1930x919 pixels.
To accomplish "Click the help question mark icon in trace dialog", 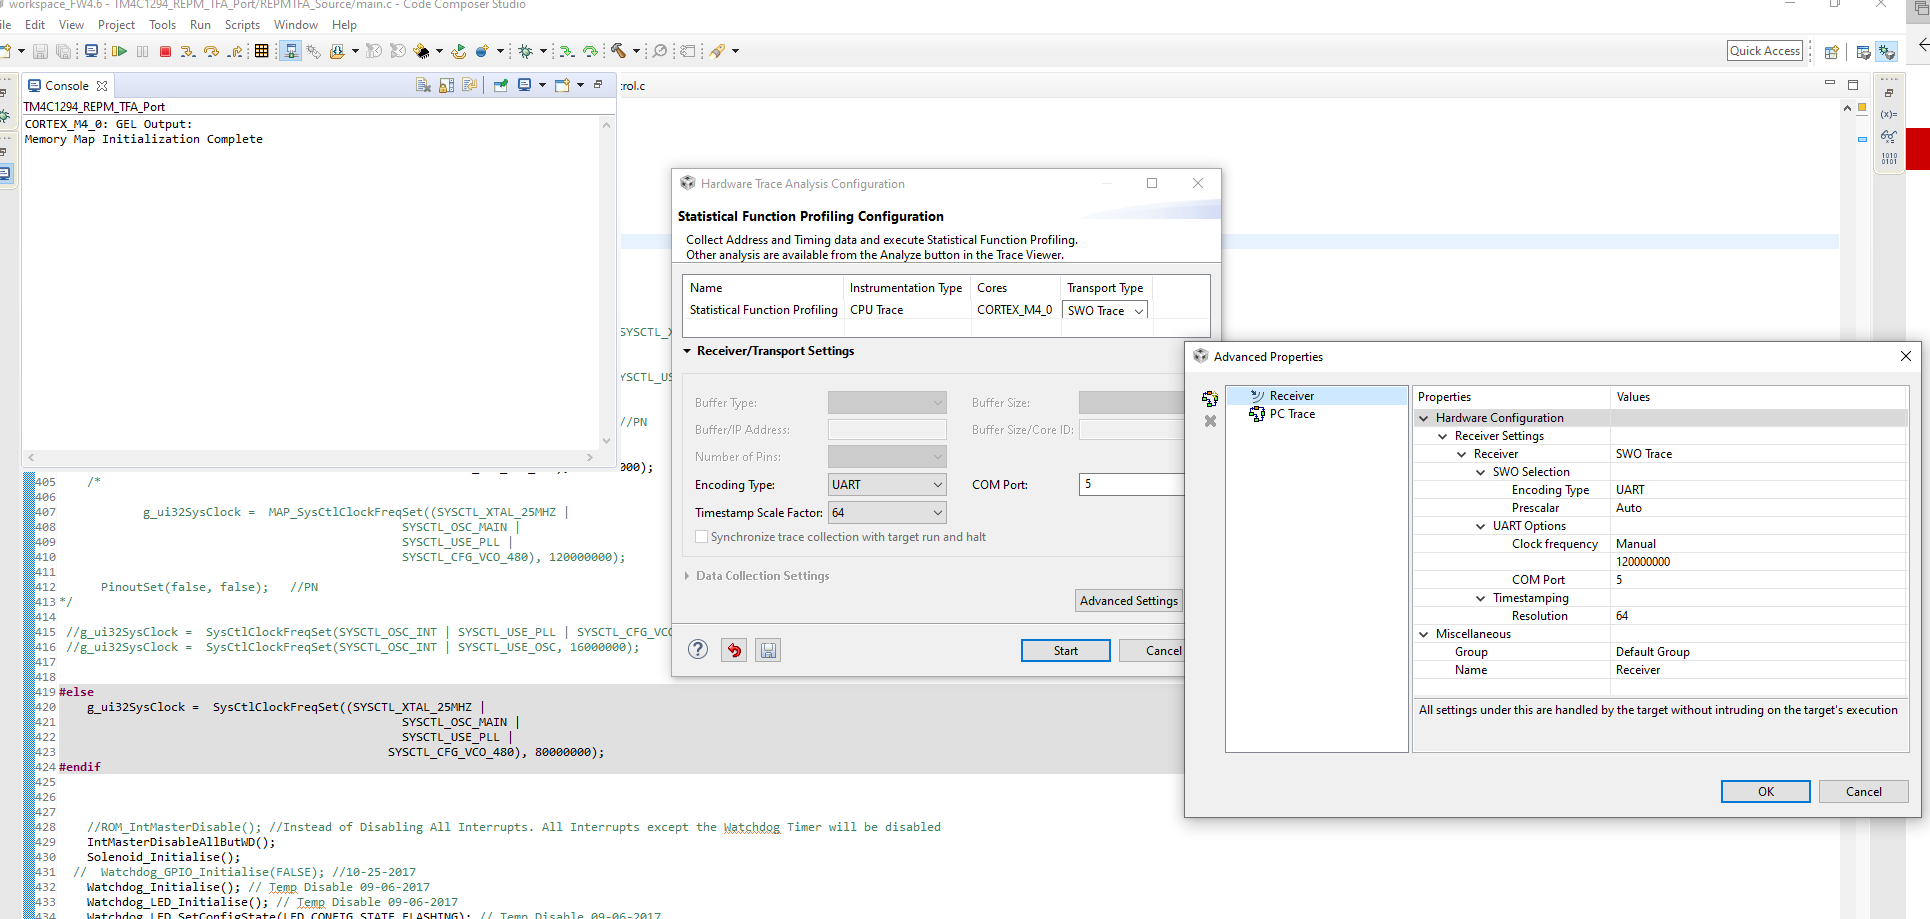I will pos(698,650).
